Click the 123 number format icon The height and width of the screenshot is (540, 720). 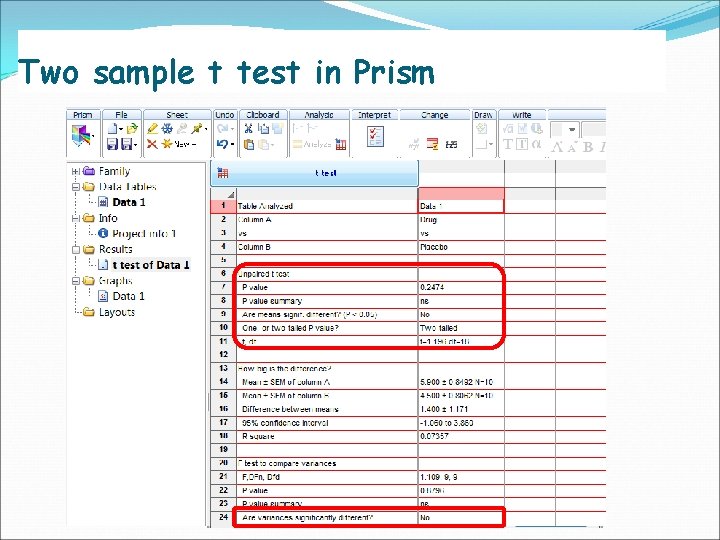451,144
